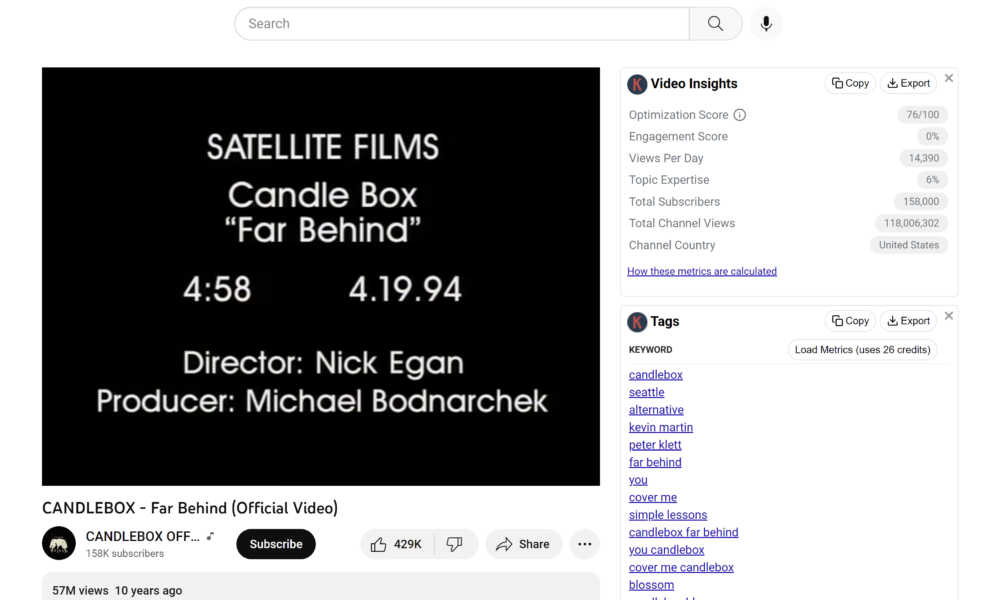
Task: Open the three-dot more actions menu
Action: (585, 544)
